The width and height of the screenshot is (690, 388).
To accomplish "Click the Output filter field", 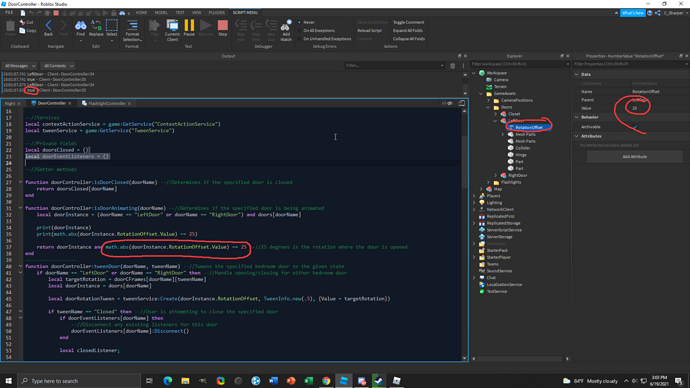I will coord(394,66).
